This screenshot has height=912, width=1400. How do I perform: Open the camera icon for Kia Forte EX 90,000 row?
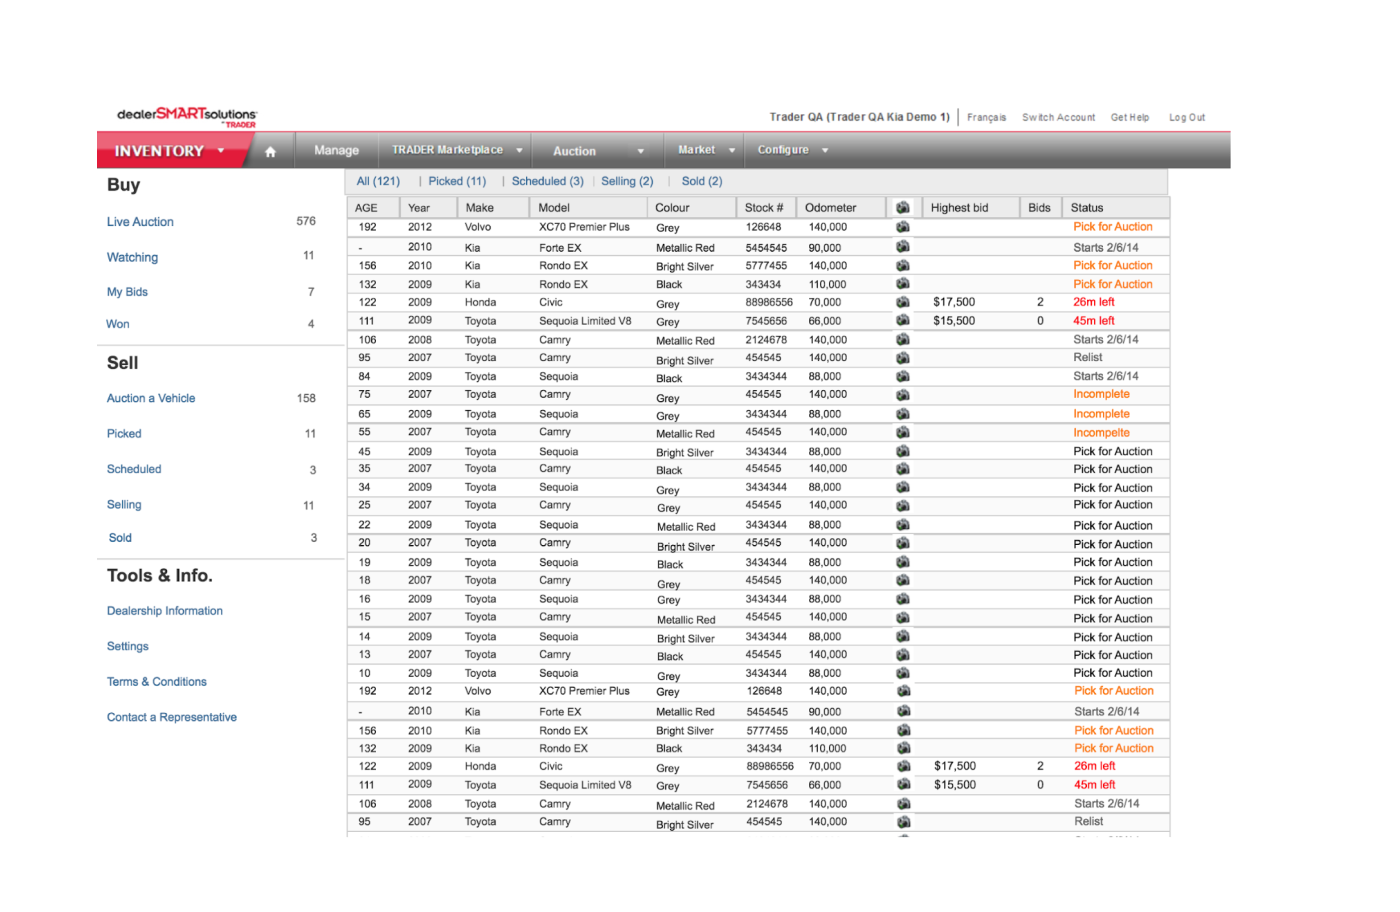[903, 246]
